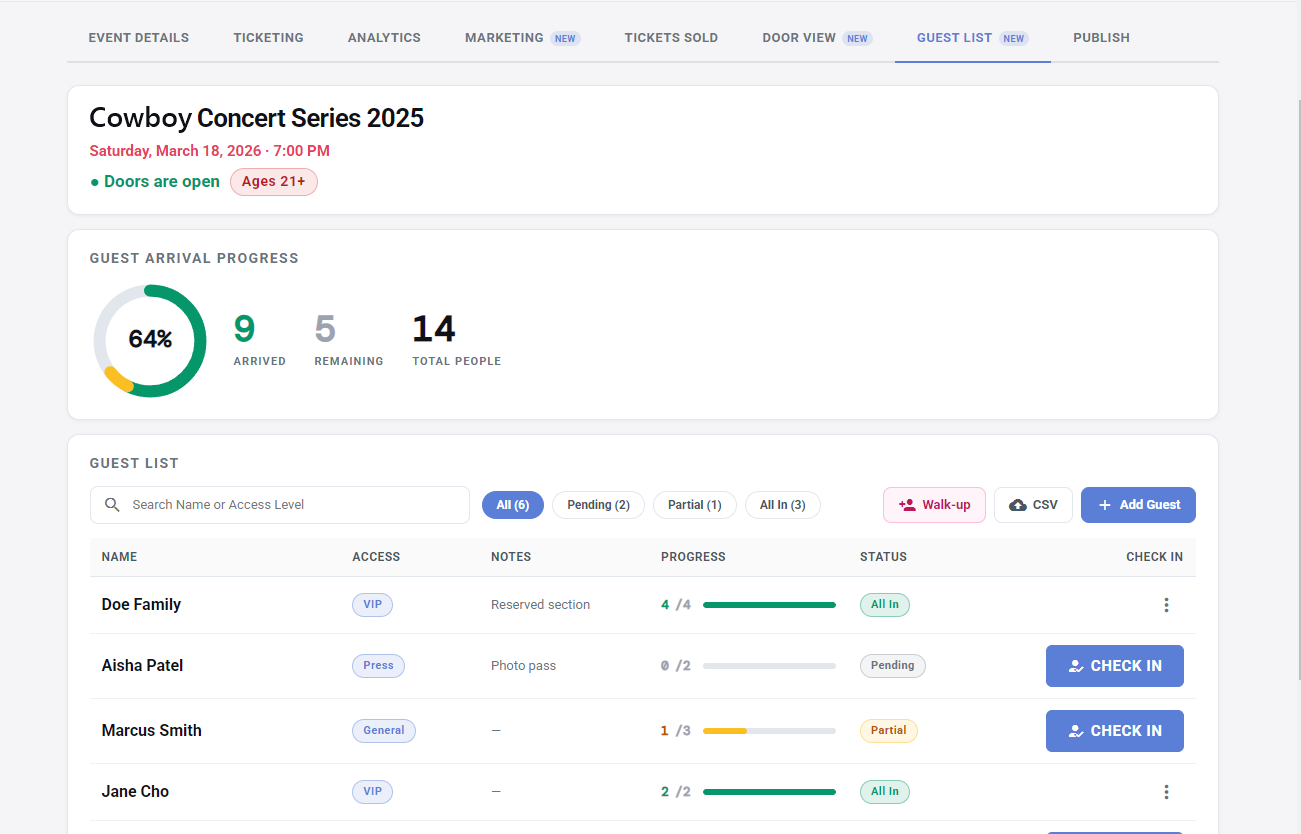Viewport: 1301px width, 834px height.
Task: Switch to the Event Details tab
Action: [139, 38]
